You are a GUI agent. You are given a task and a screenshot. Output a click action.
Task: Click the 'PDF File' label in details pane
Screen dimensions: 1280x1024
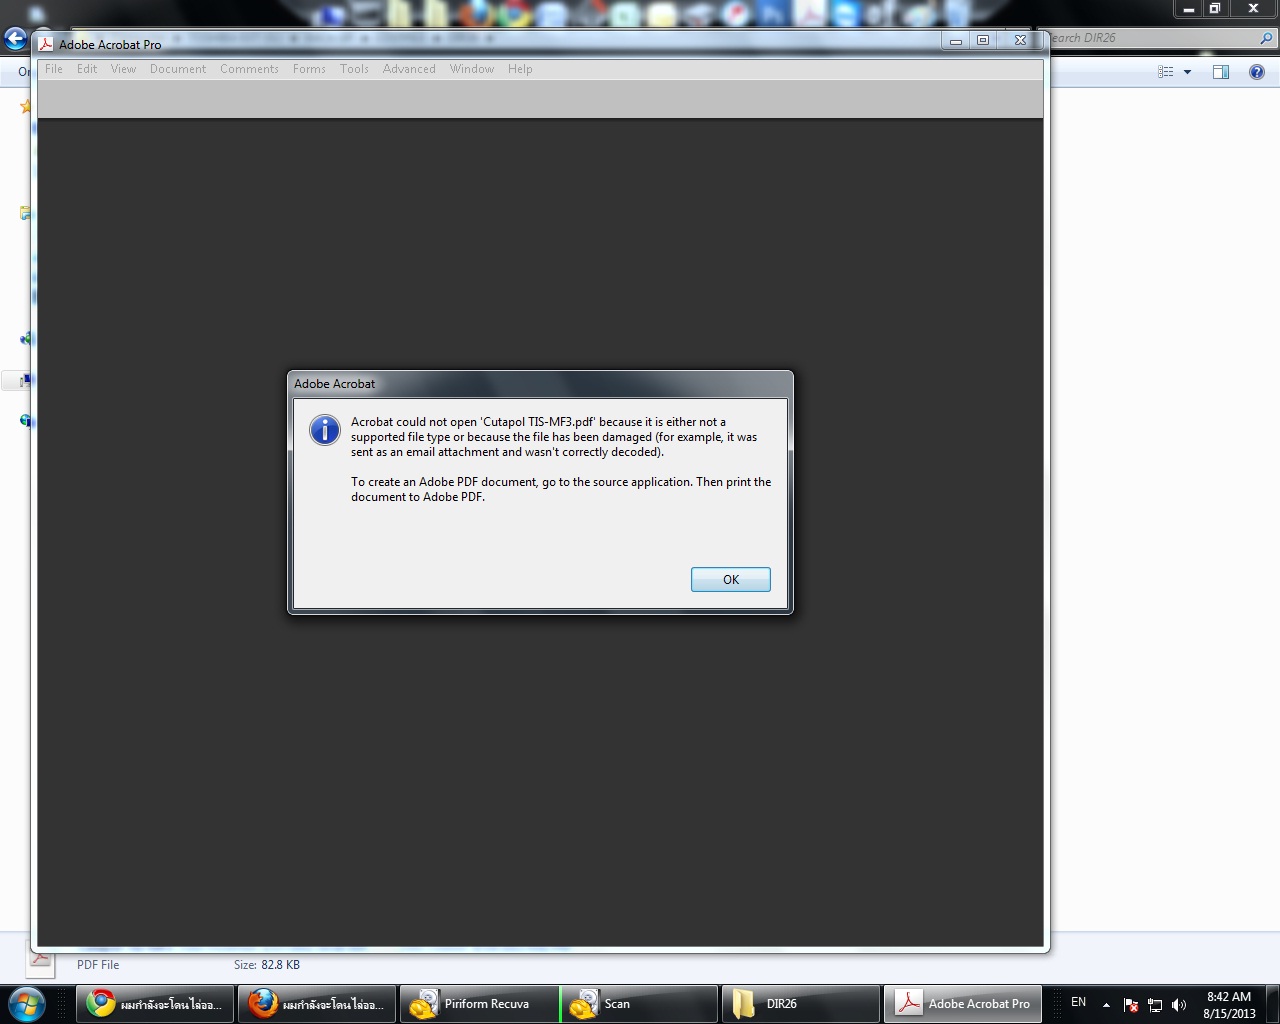pyautogui.click(x=98, y=965)
